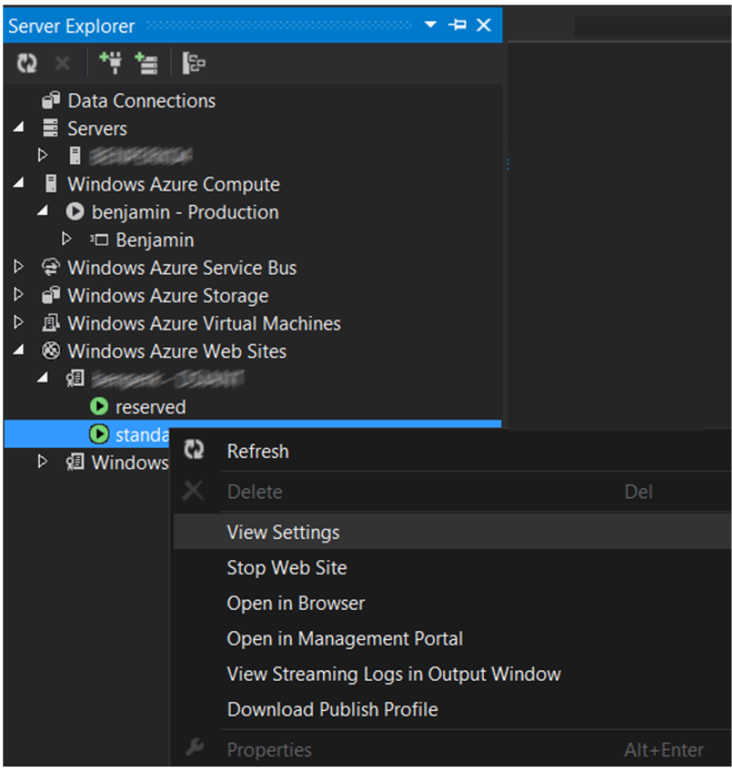Select the Servers tree label
The height and width of the screenshot is (768, 732).
tap(97, 129)
